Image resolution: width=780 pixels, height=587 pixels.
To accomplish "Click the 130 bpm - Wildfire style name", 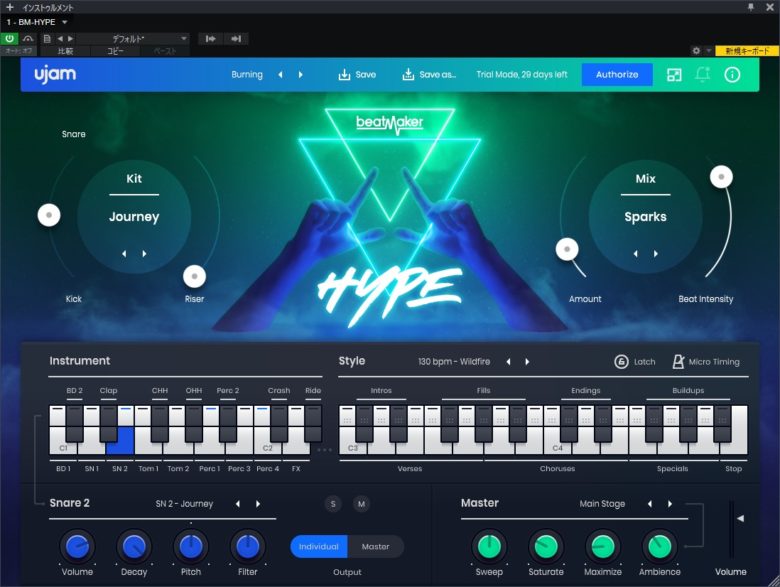I will tap(454, 362).
